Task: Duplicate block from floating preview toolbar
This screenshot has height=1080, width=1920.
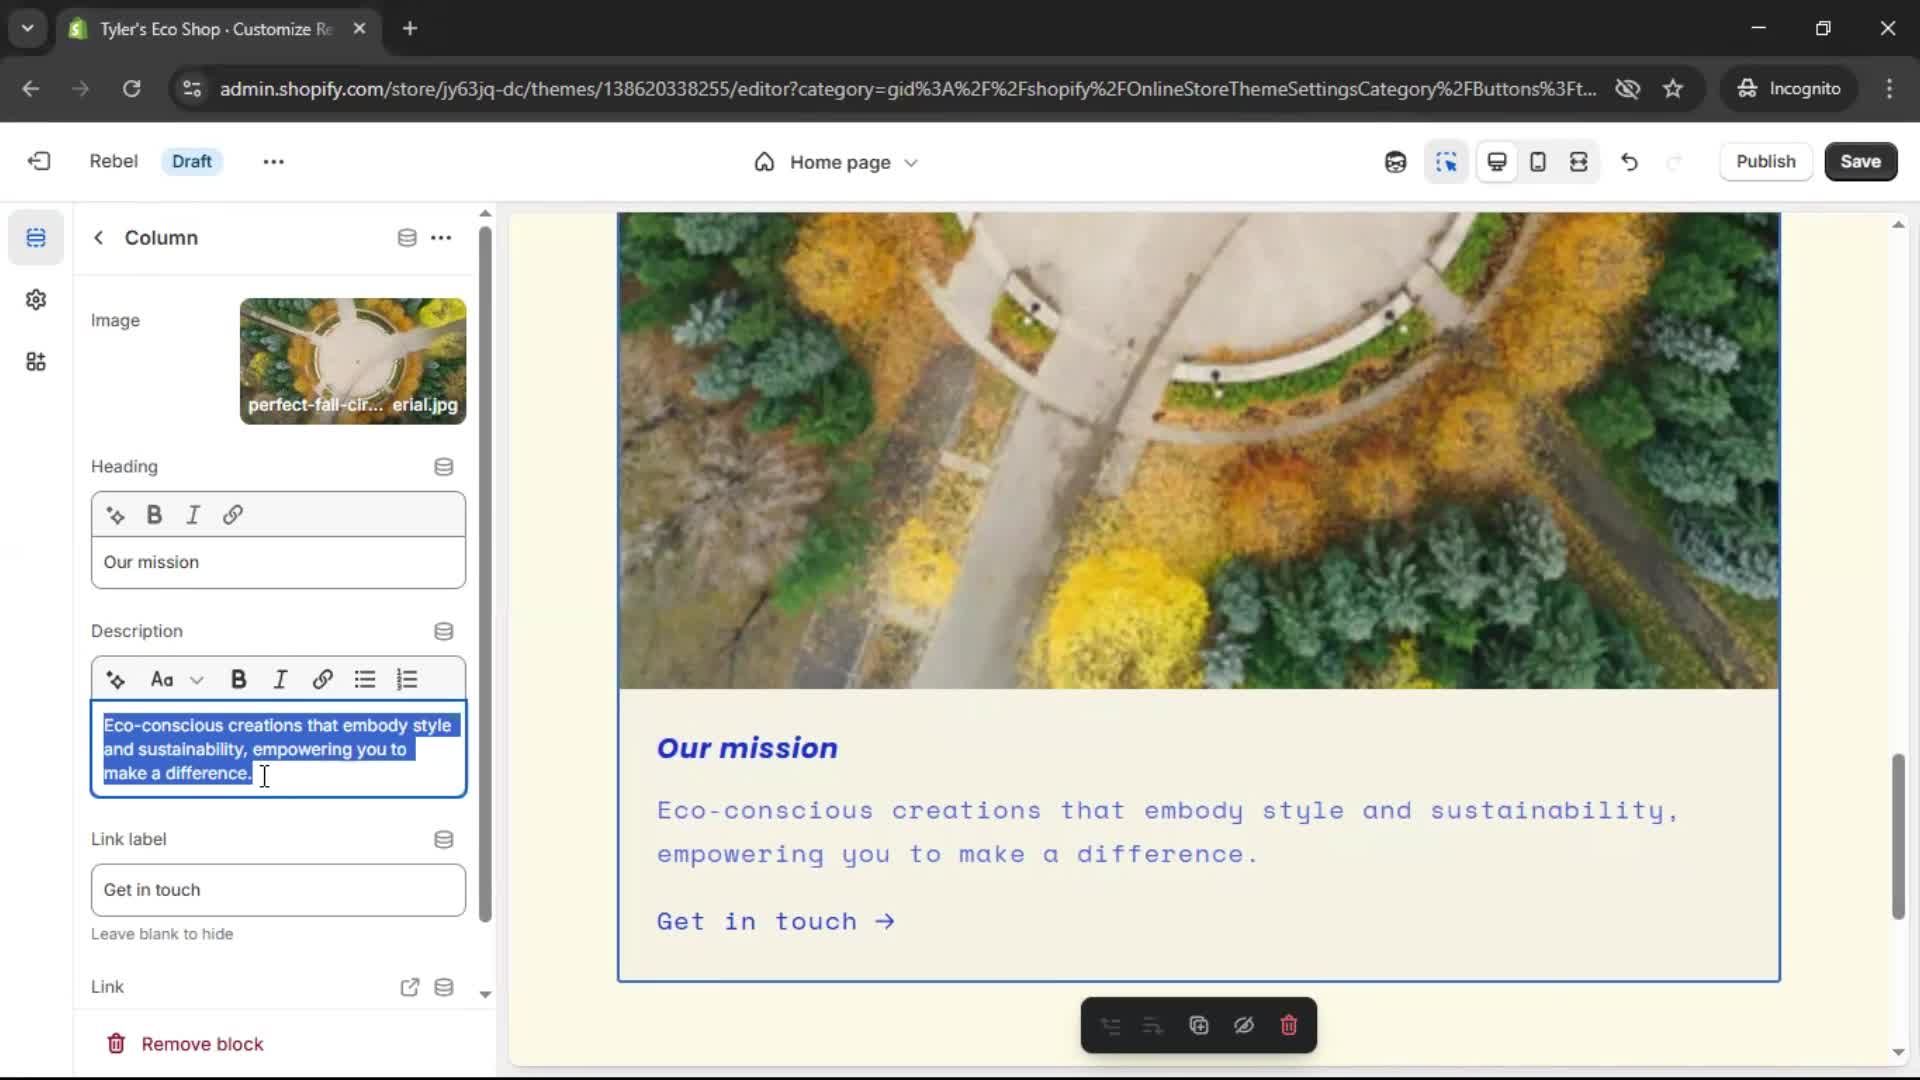Action: click(x=1199, y=1026)
